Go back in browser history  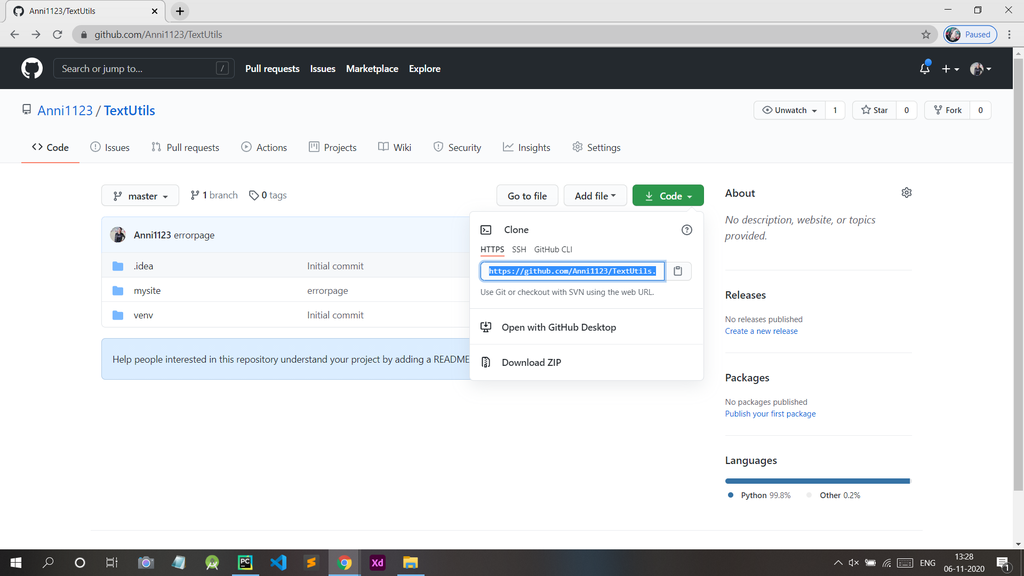pyautogui.click(x=14, y=35)
